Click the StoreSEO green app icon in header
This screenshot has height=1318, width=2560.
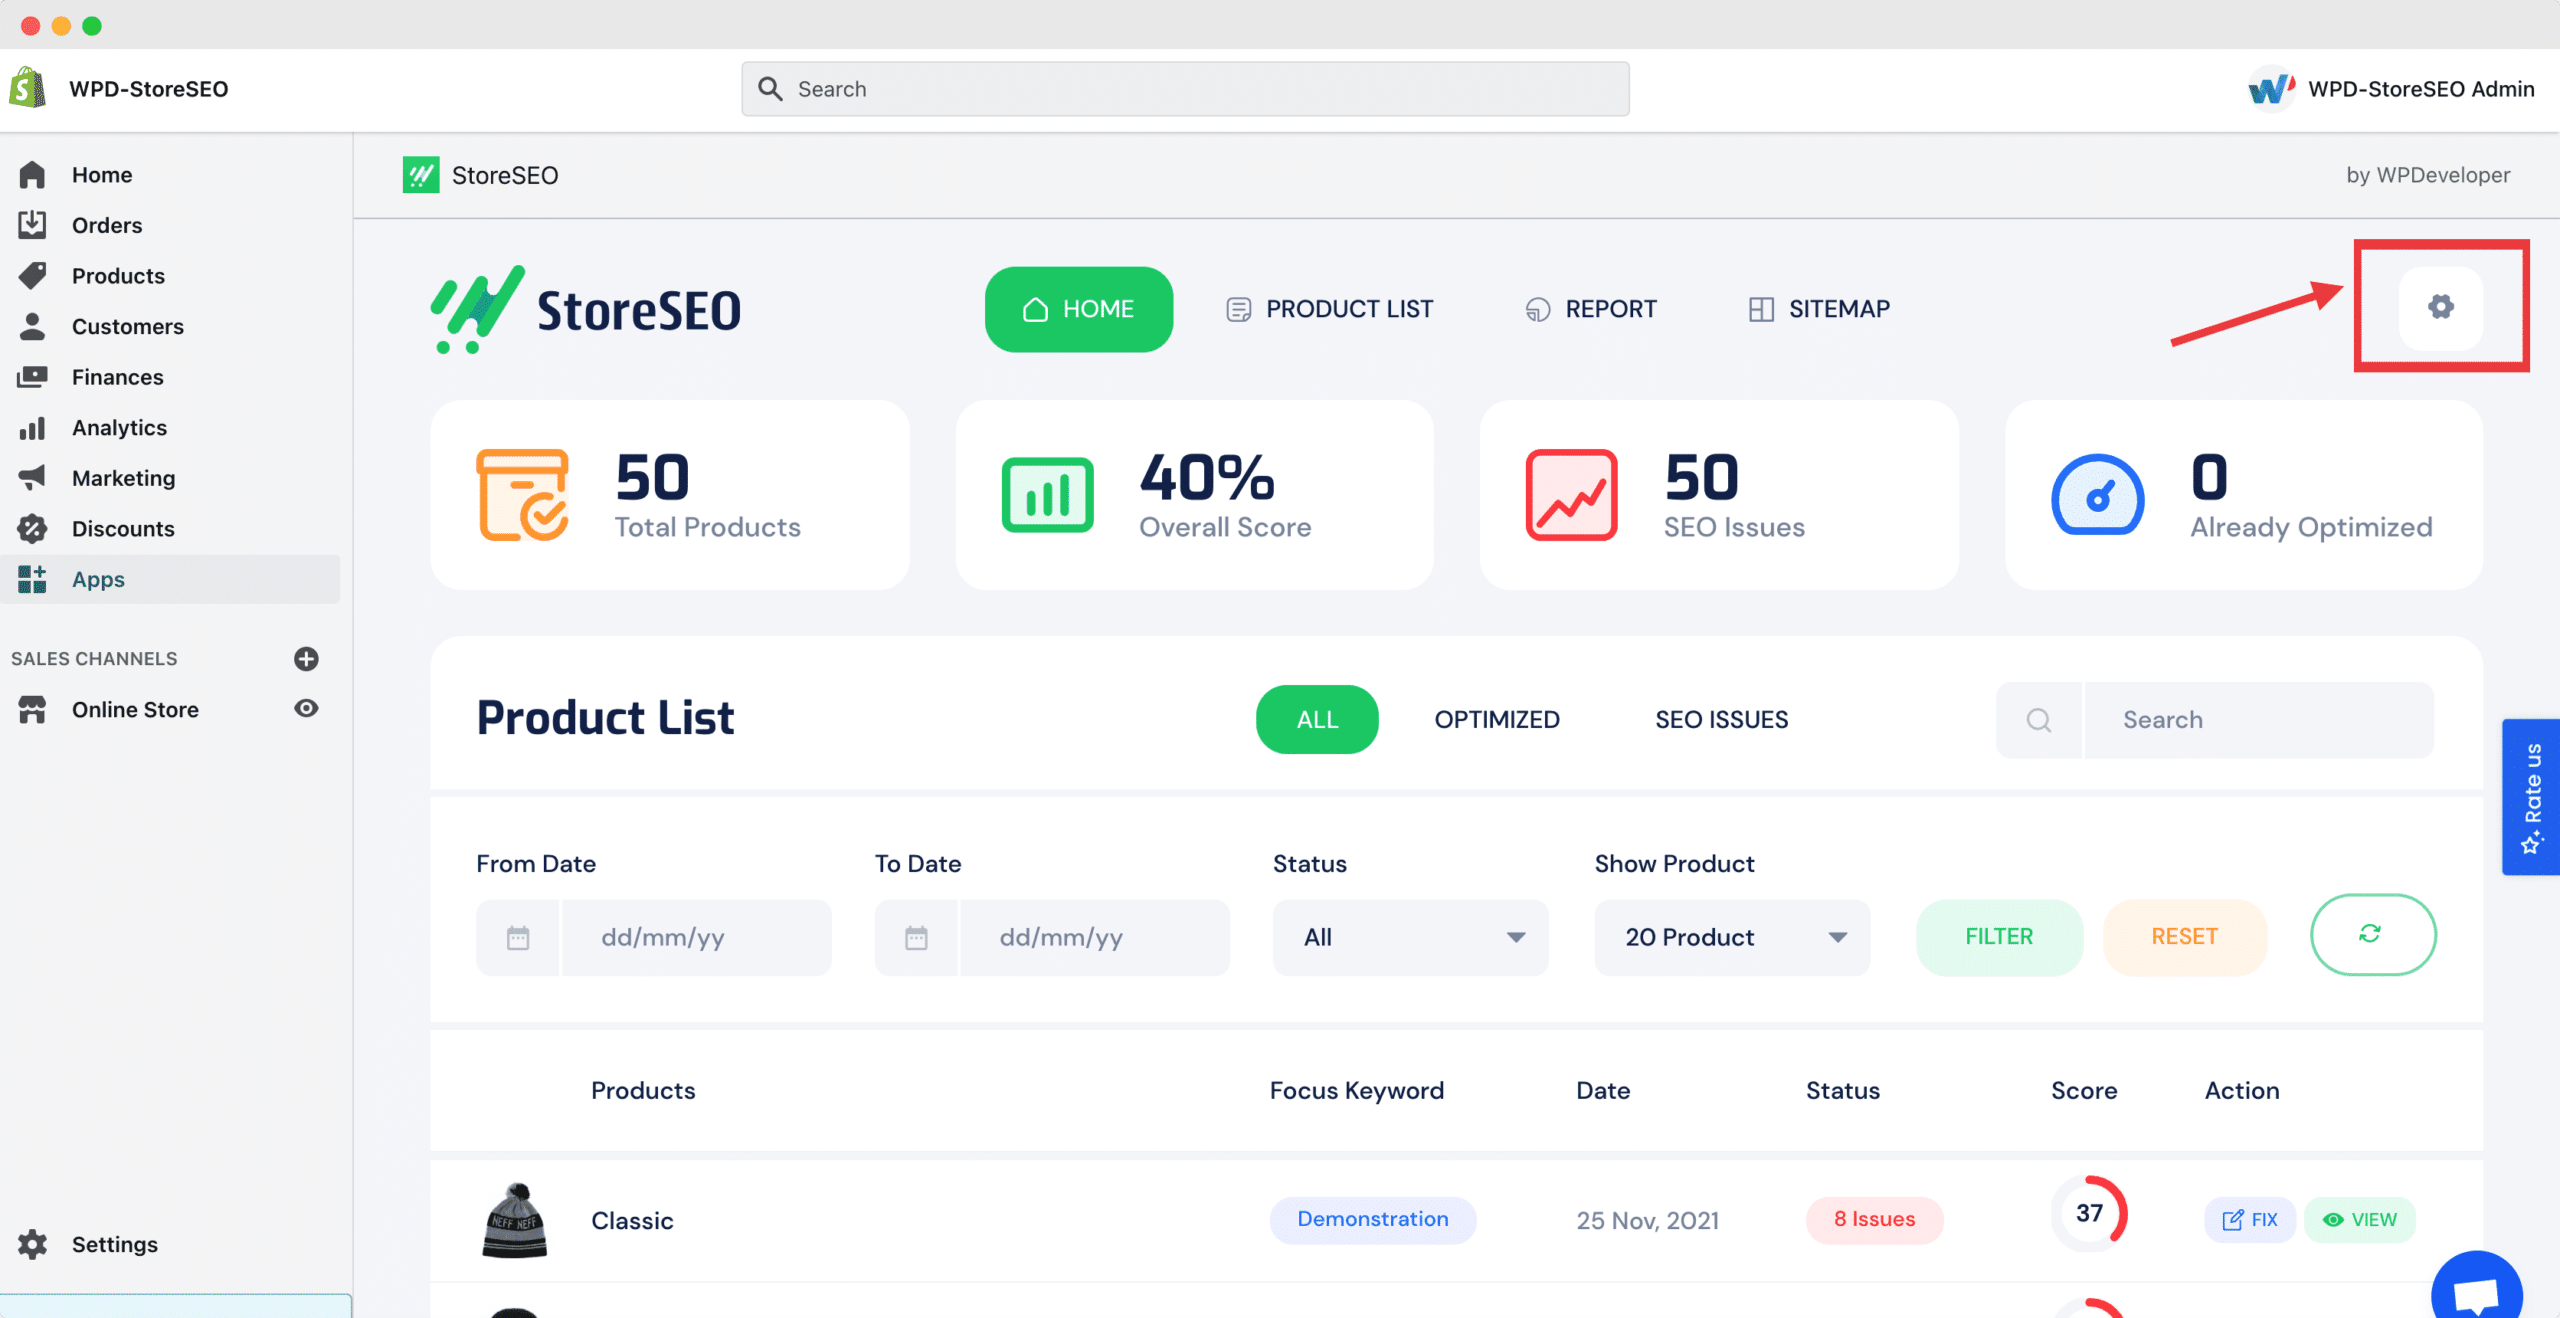pos(421,175)
